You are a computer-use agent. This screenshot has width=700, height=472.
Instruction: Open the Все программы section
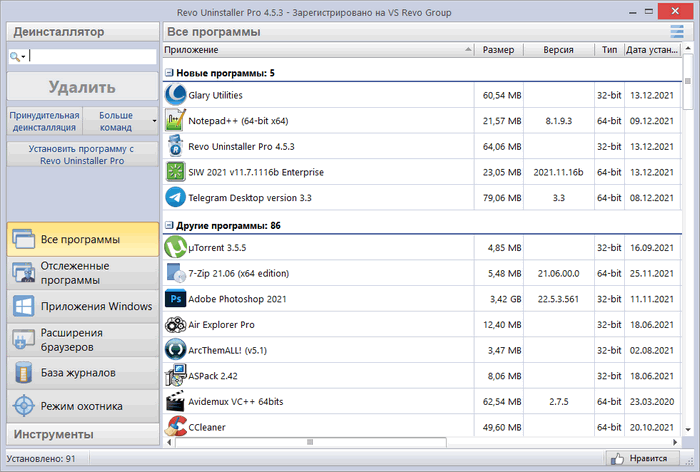pos(83,239)
